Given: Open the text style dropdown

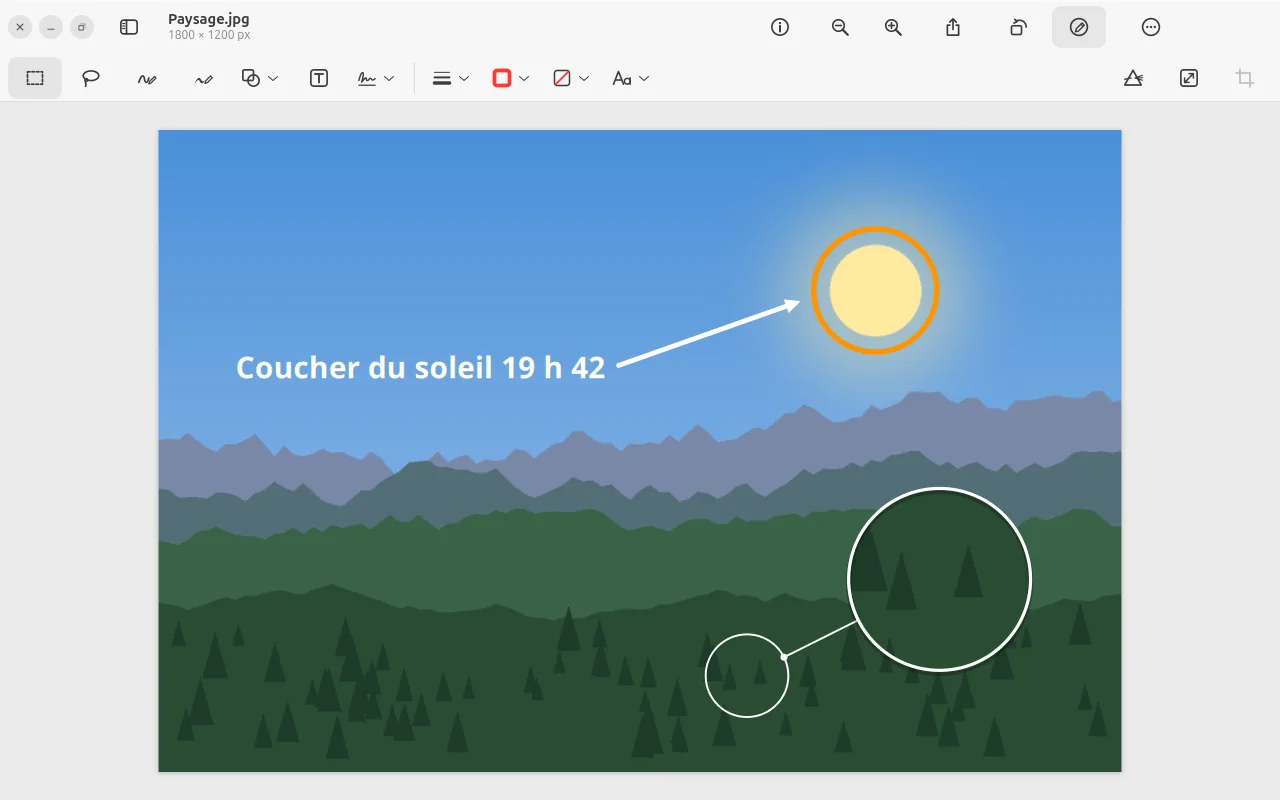Looking at the screenshot, I should tap(631, 78).
